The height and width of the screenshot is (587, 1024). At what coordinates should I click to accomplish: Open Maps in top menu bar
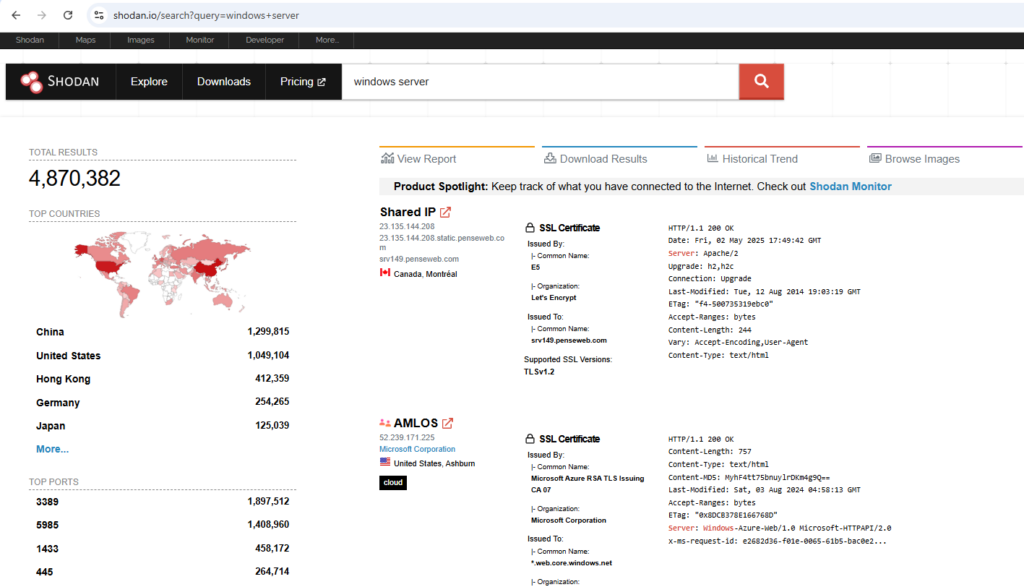86,40
